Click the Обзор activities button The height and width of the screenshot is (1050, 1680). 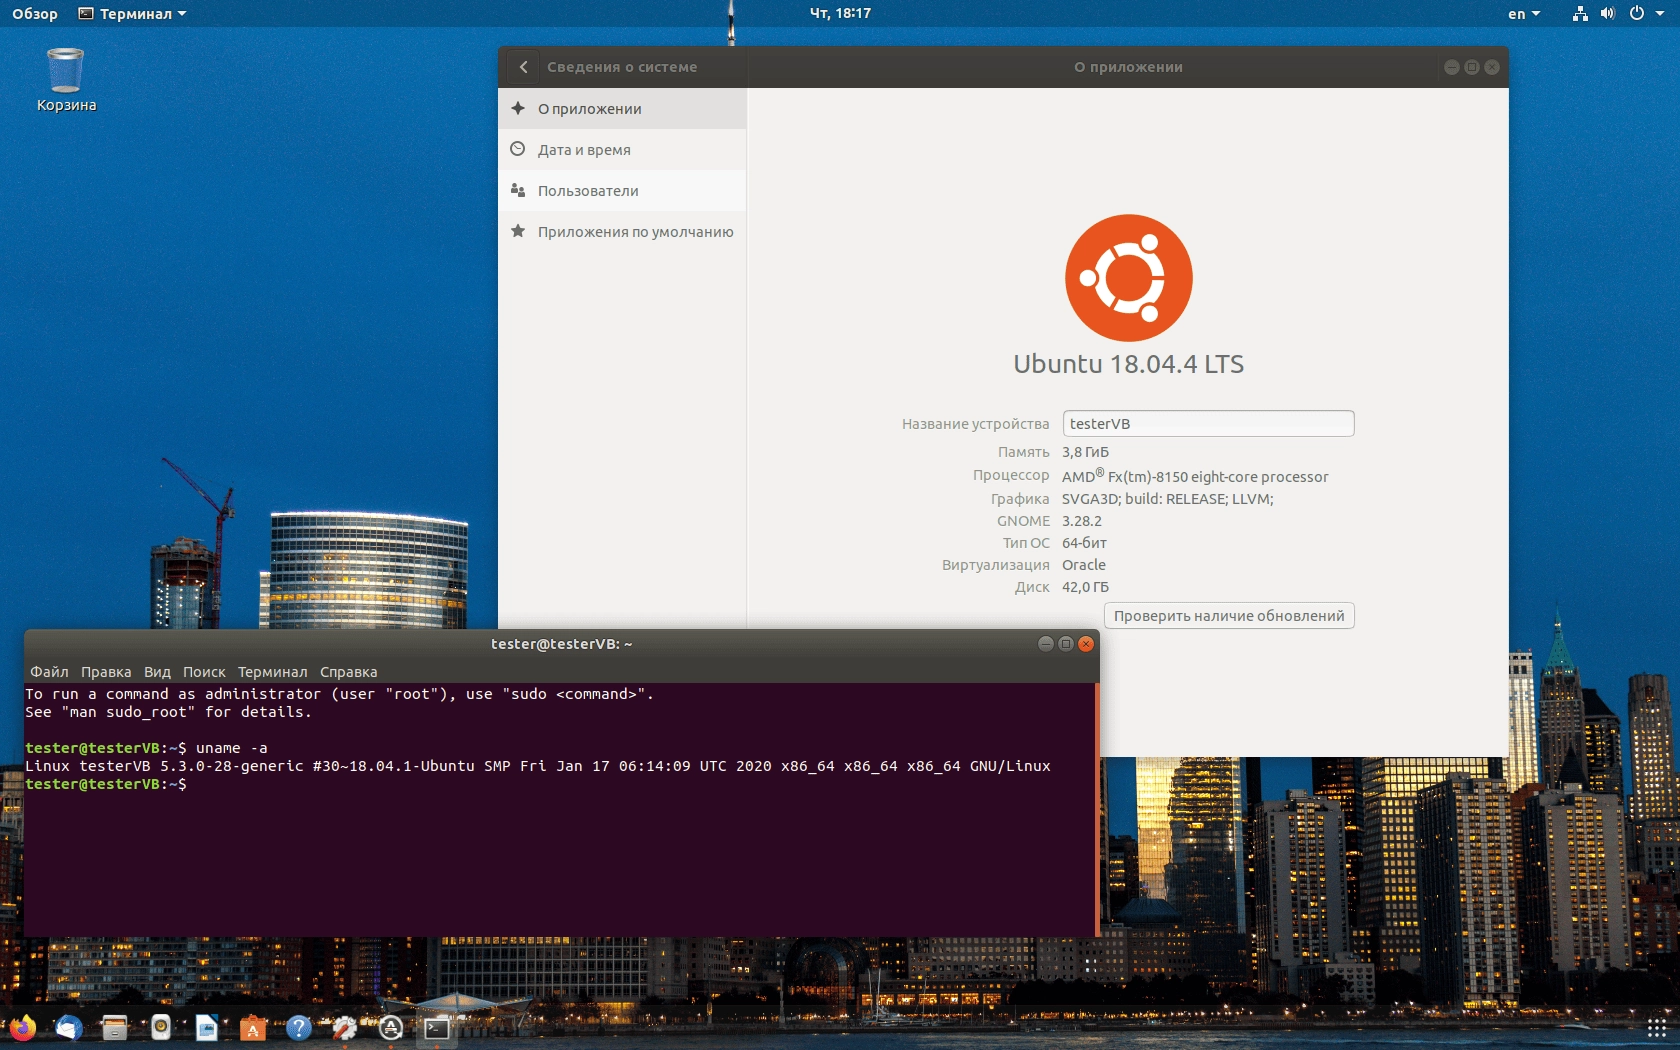coord(35,14)
